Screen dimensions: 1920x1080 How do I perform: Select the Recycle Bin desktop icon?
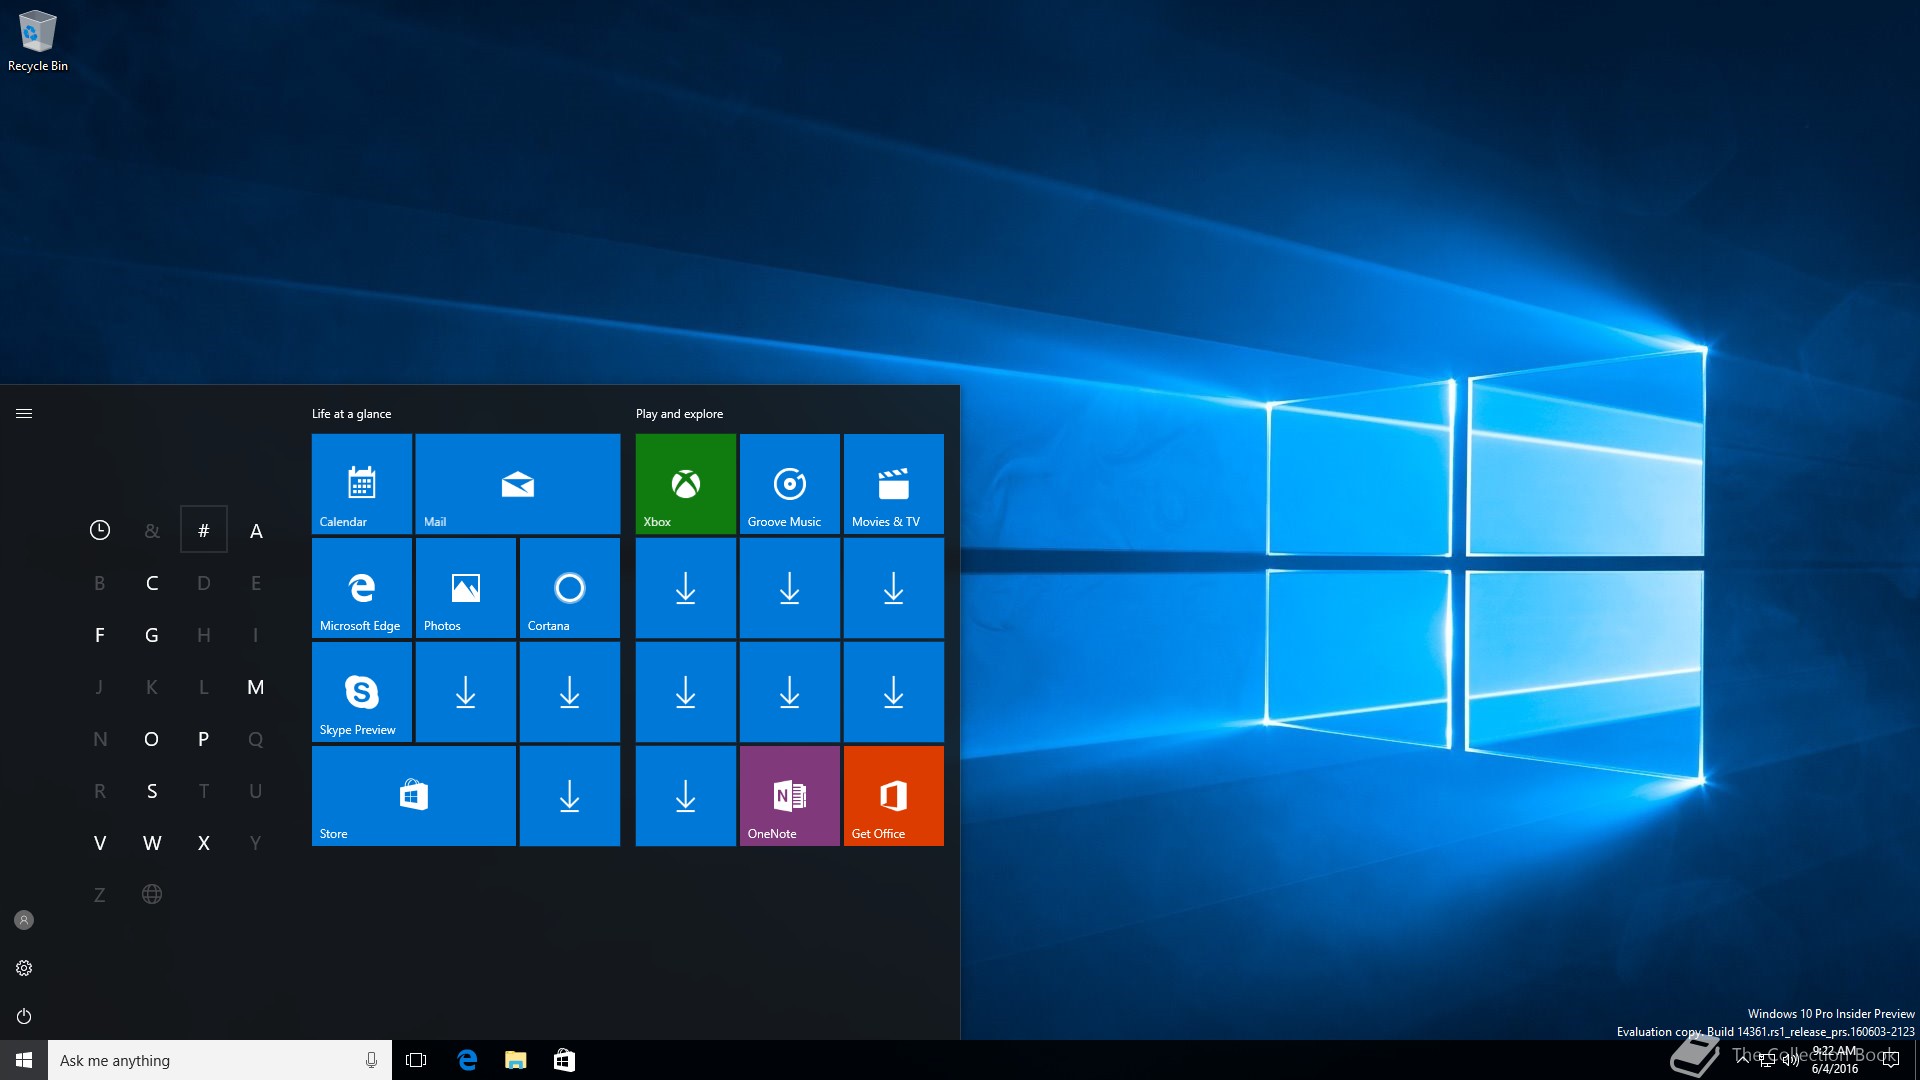tap(38, 41)
